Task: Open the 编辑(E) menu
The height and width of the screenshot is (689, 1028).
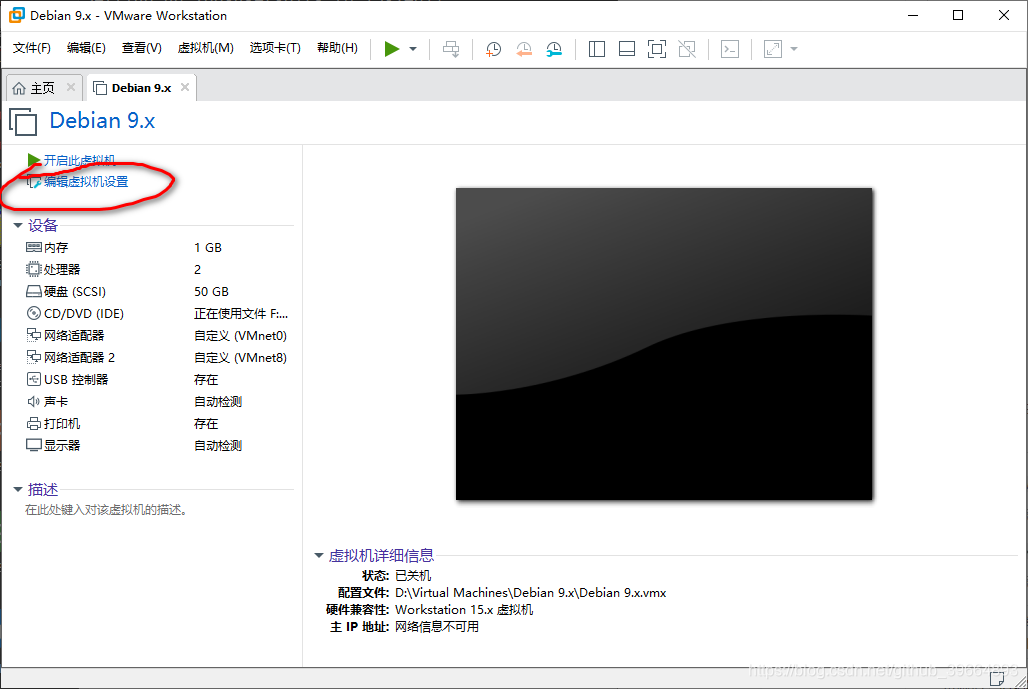Action: (86, 48)
